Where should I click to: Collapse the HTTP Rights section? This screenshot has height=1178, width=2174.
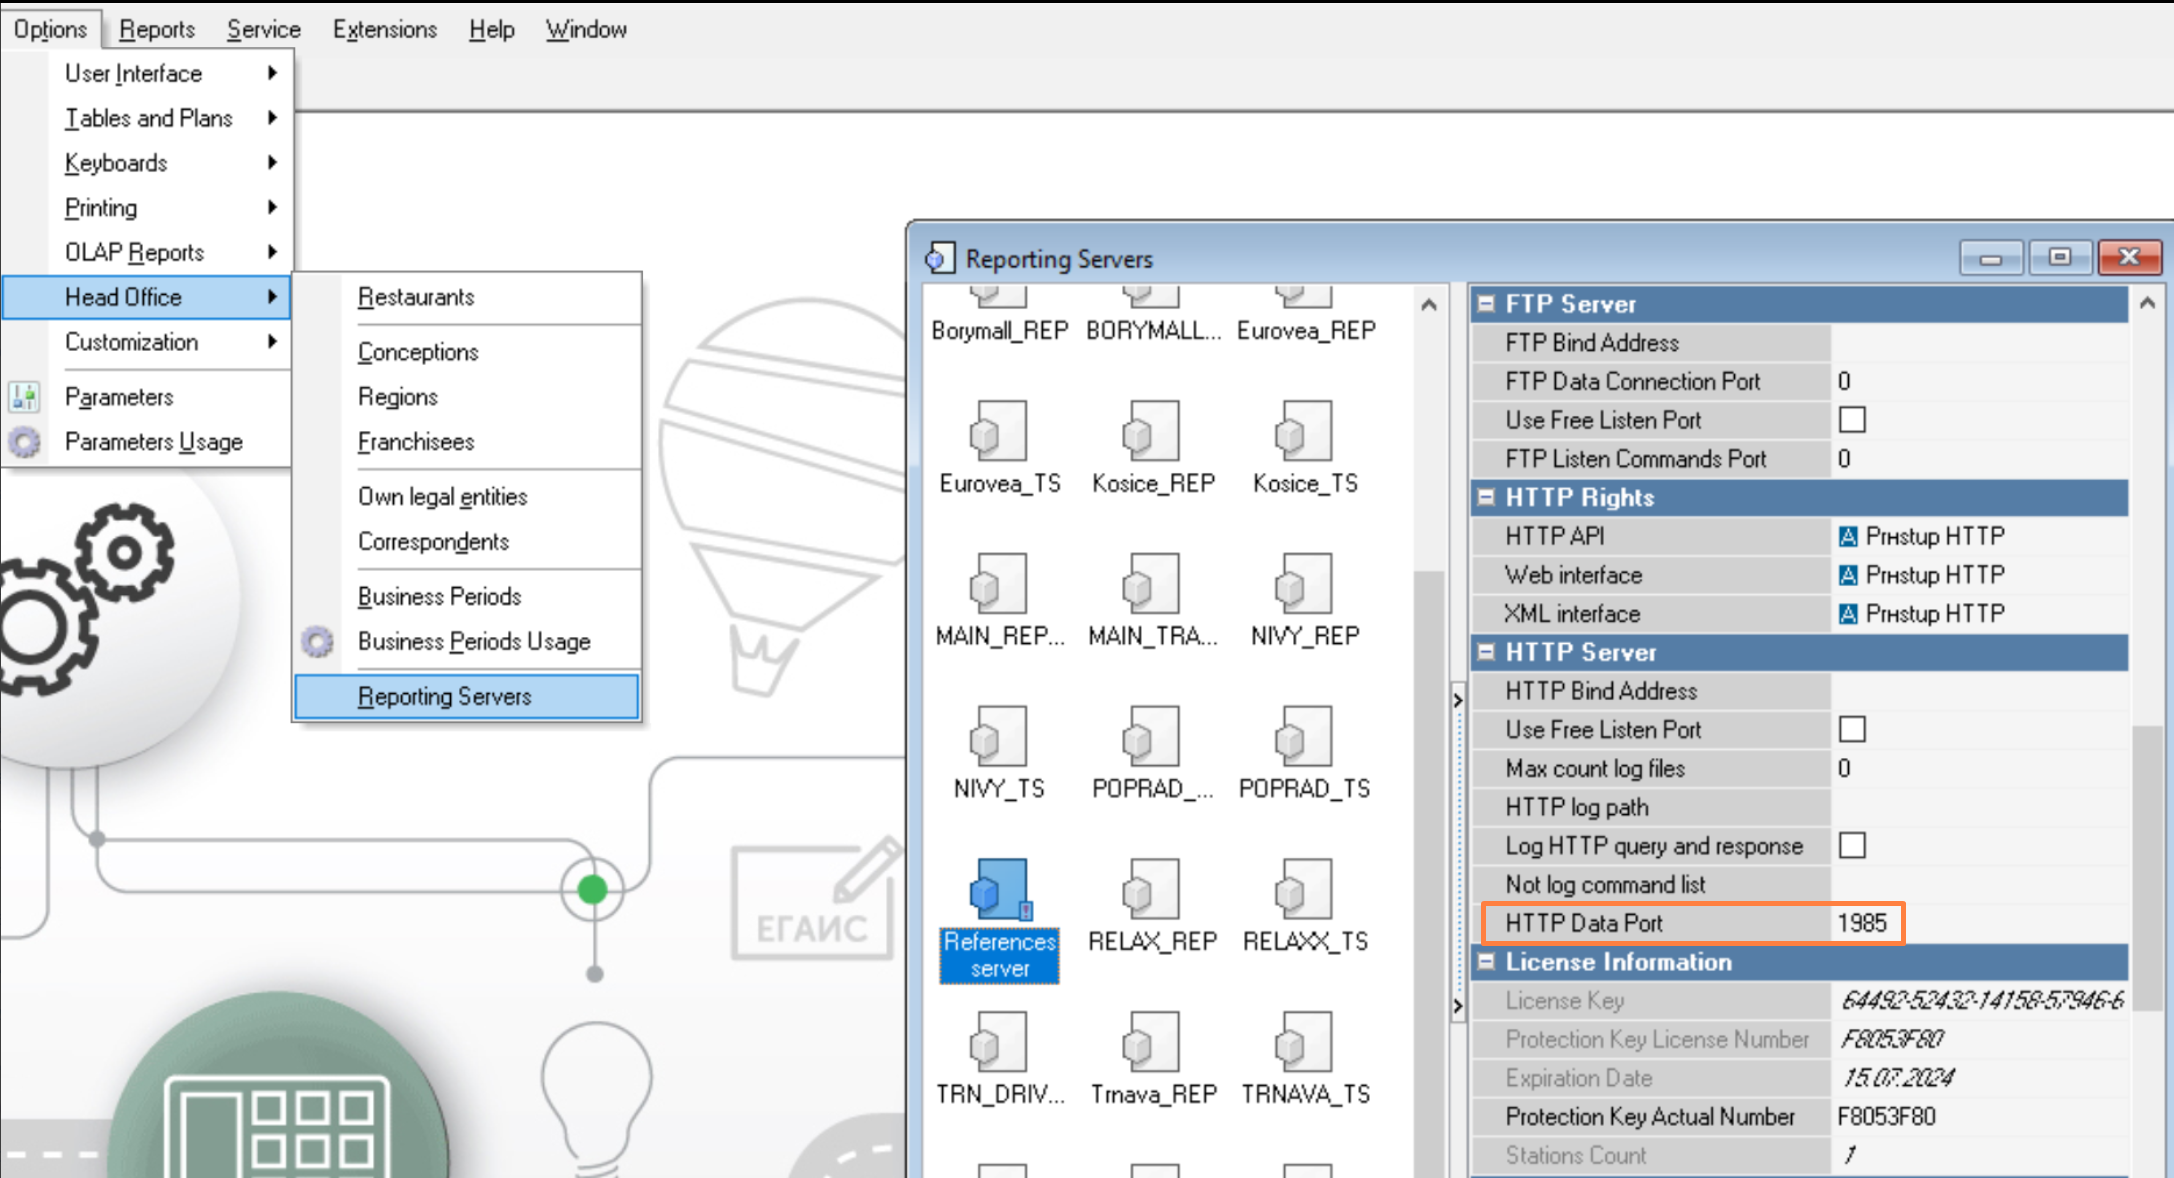click(x=1486, y=497)
